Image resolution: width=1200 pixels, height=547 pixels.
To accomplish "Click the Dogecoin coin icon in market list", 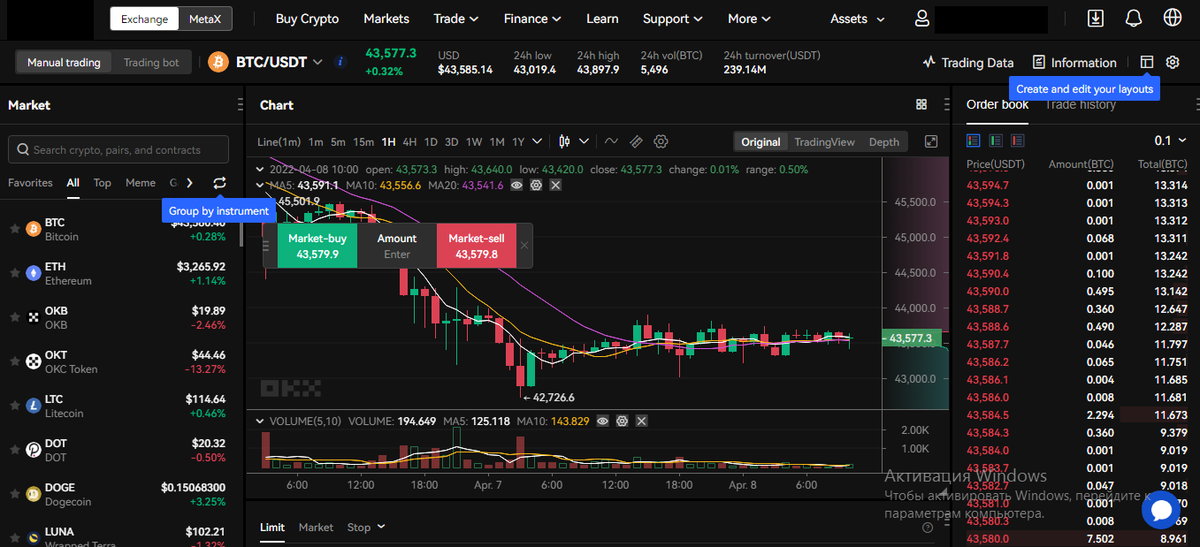I will 32,494.
